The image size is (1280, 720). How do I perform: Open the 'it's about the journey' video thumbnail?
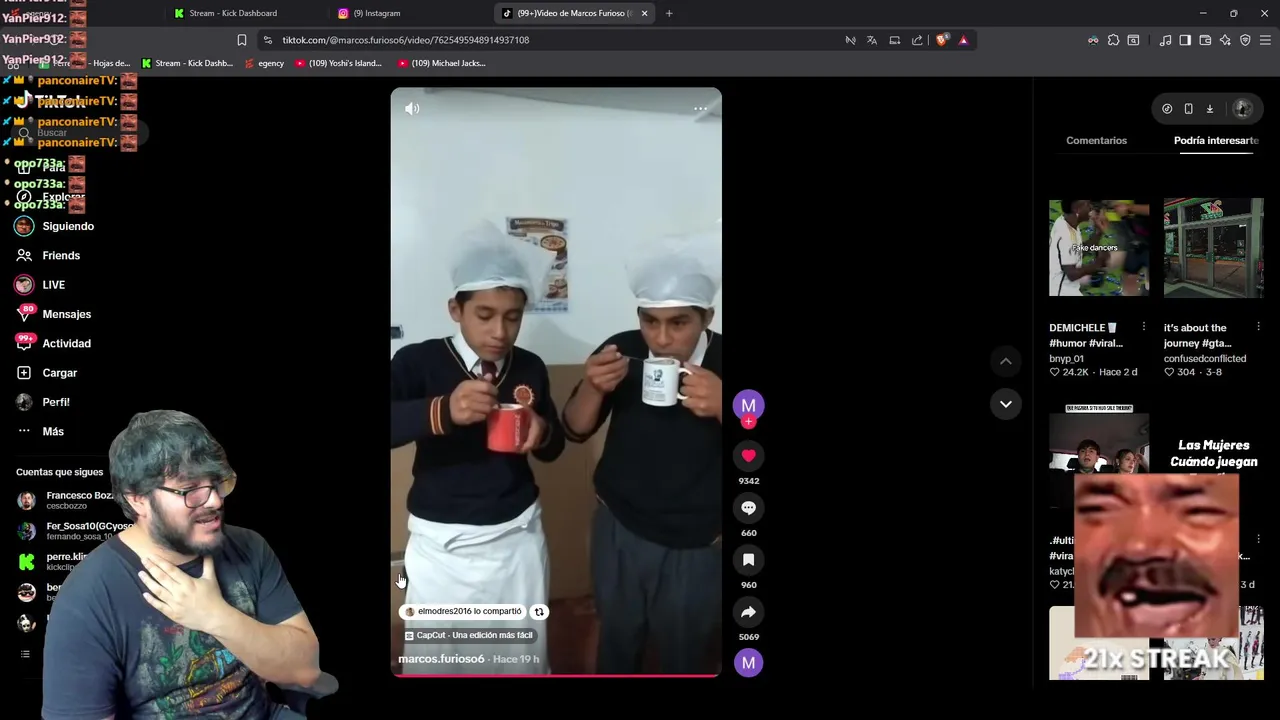pos(1213,248)
